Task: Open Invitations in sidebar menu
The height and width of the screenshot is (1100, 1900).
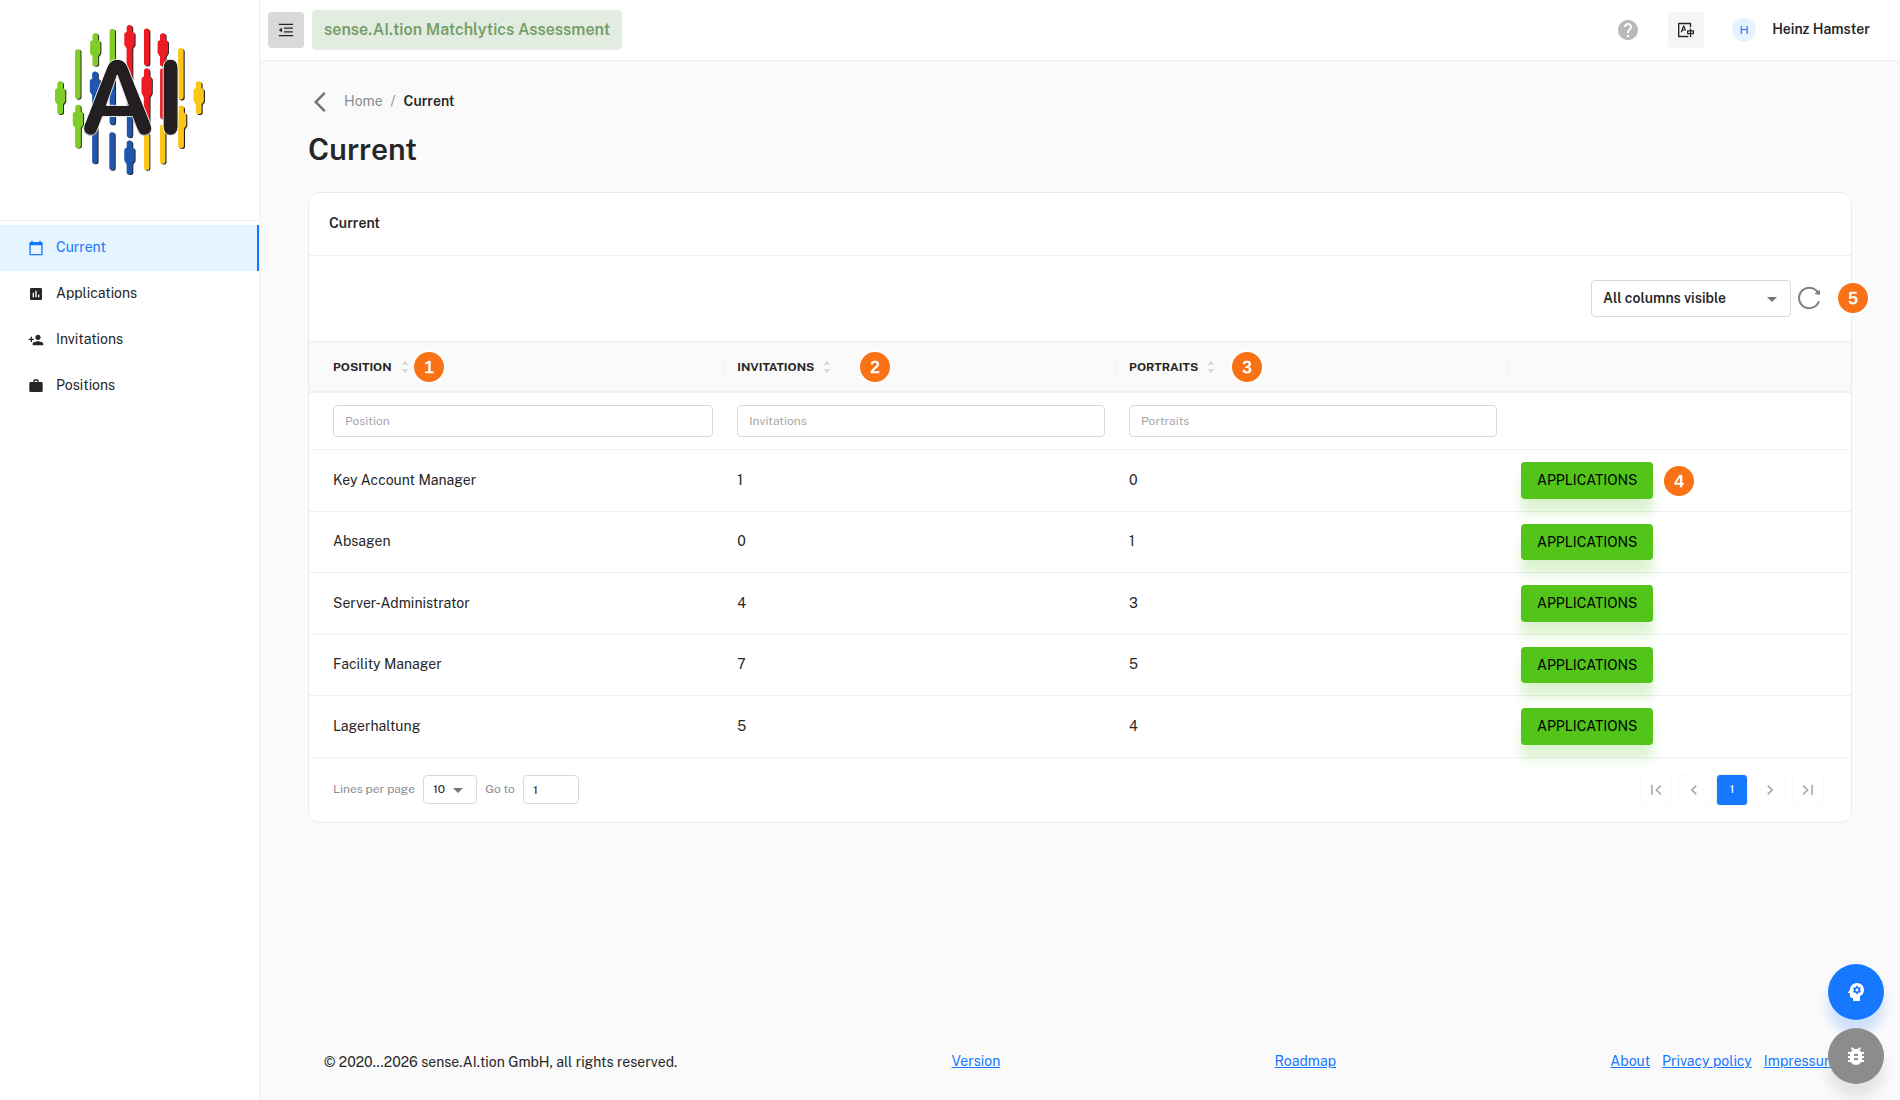Action: click(129, 340)
